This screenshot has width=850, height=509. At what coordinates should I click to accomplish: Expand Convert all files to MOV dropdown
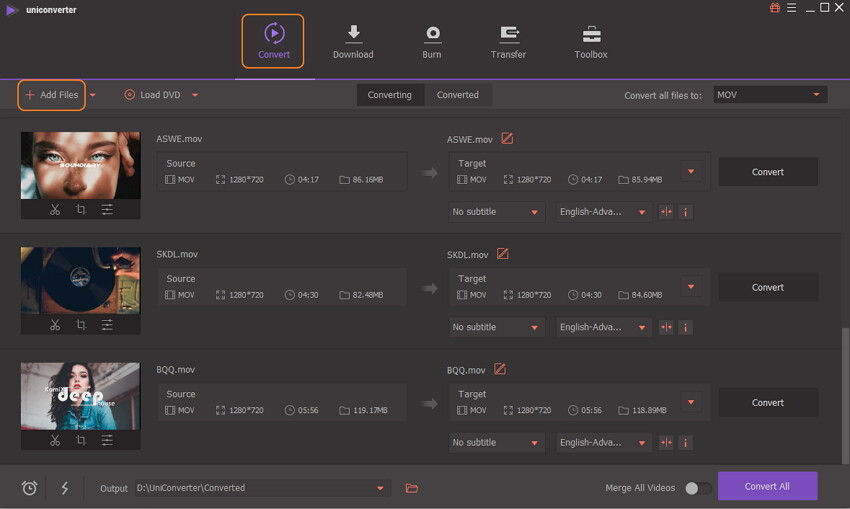tap(769, 95)
